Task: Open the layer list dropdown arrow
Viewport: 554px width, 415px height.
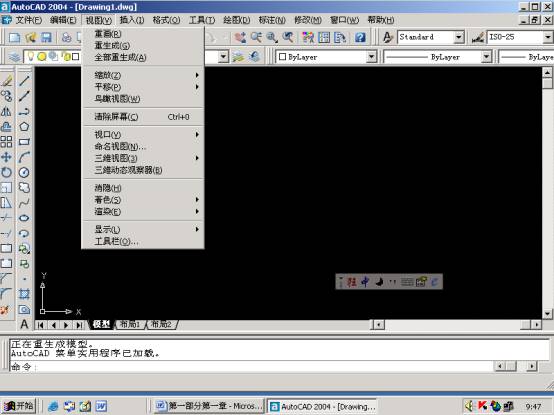Action: 223,57
